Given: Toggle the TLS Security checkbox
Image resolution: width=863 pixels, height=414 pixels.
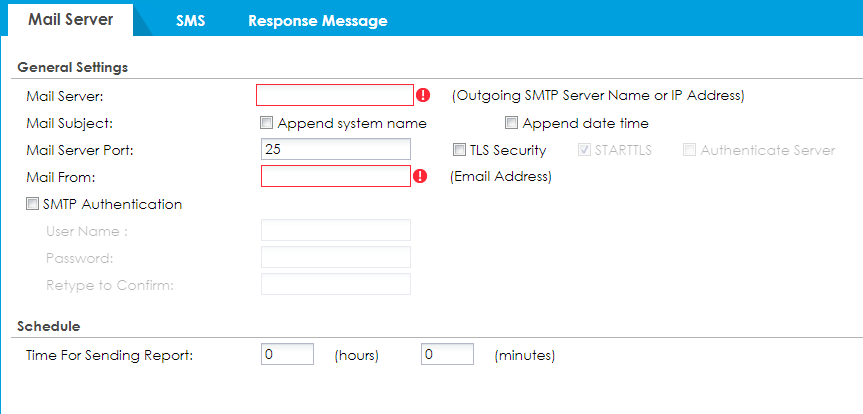Looking at the screenshot, I should (x=460, y=150).
